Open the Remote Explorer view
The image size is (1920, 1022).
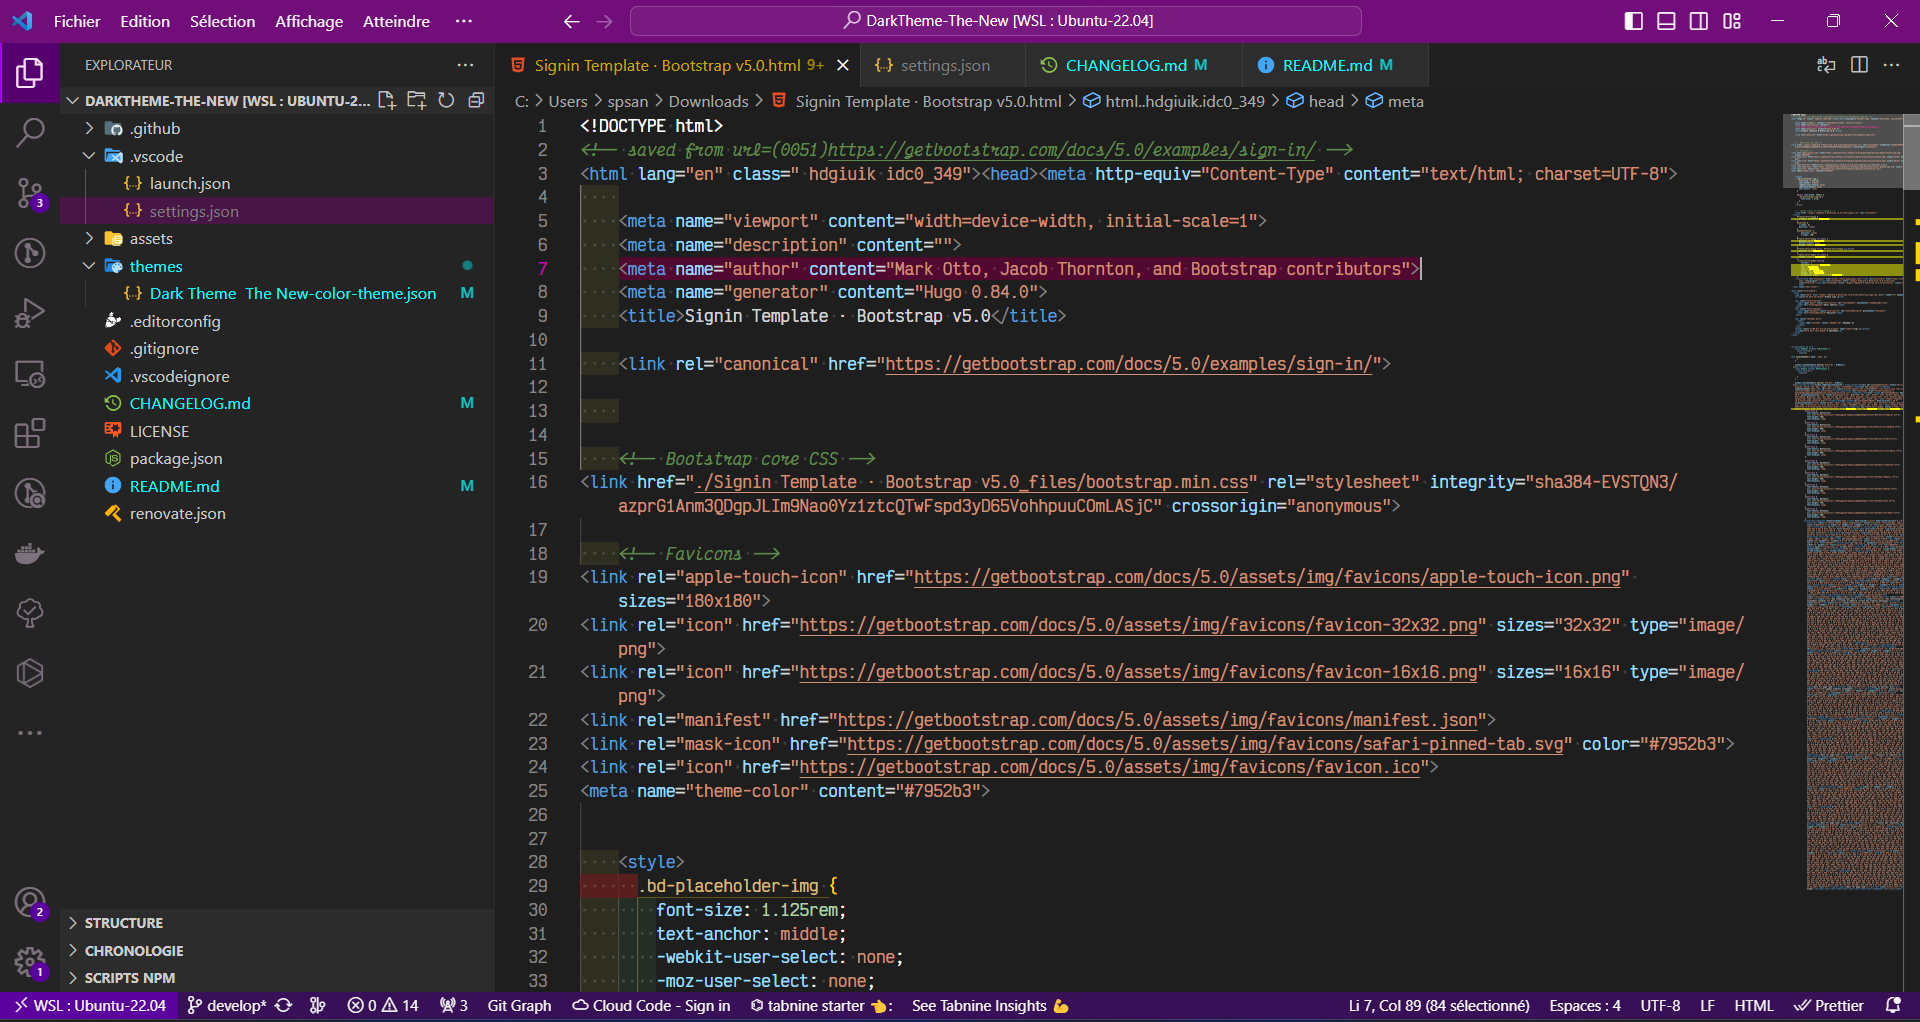tap(30, 373)
